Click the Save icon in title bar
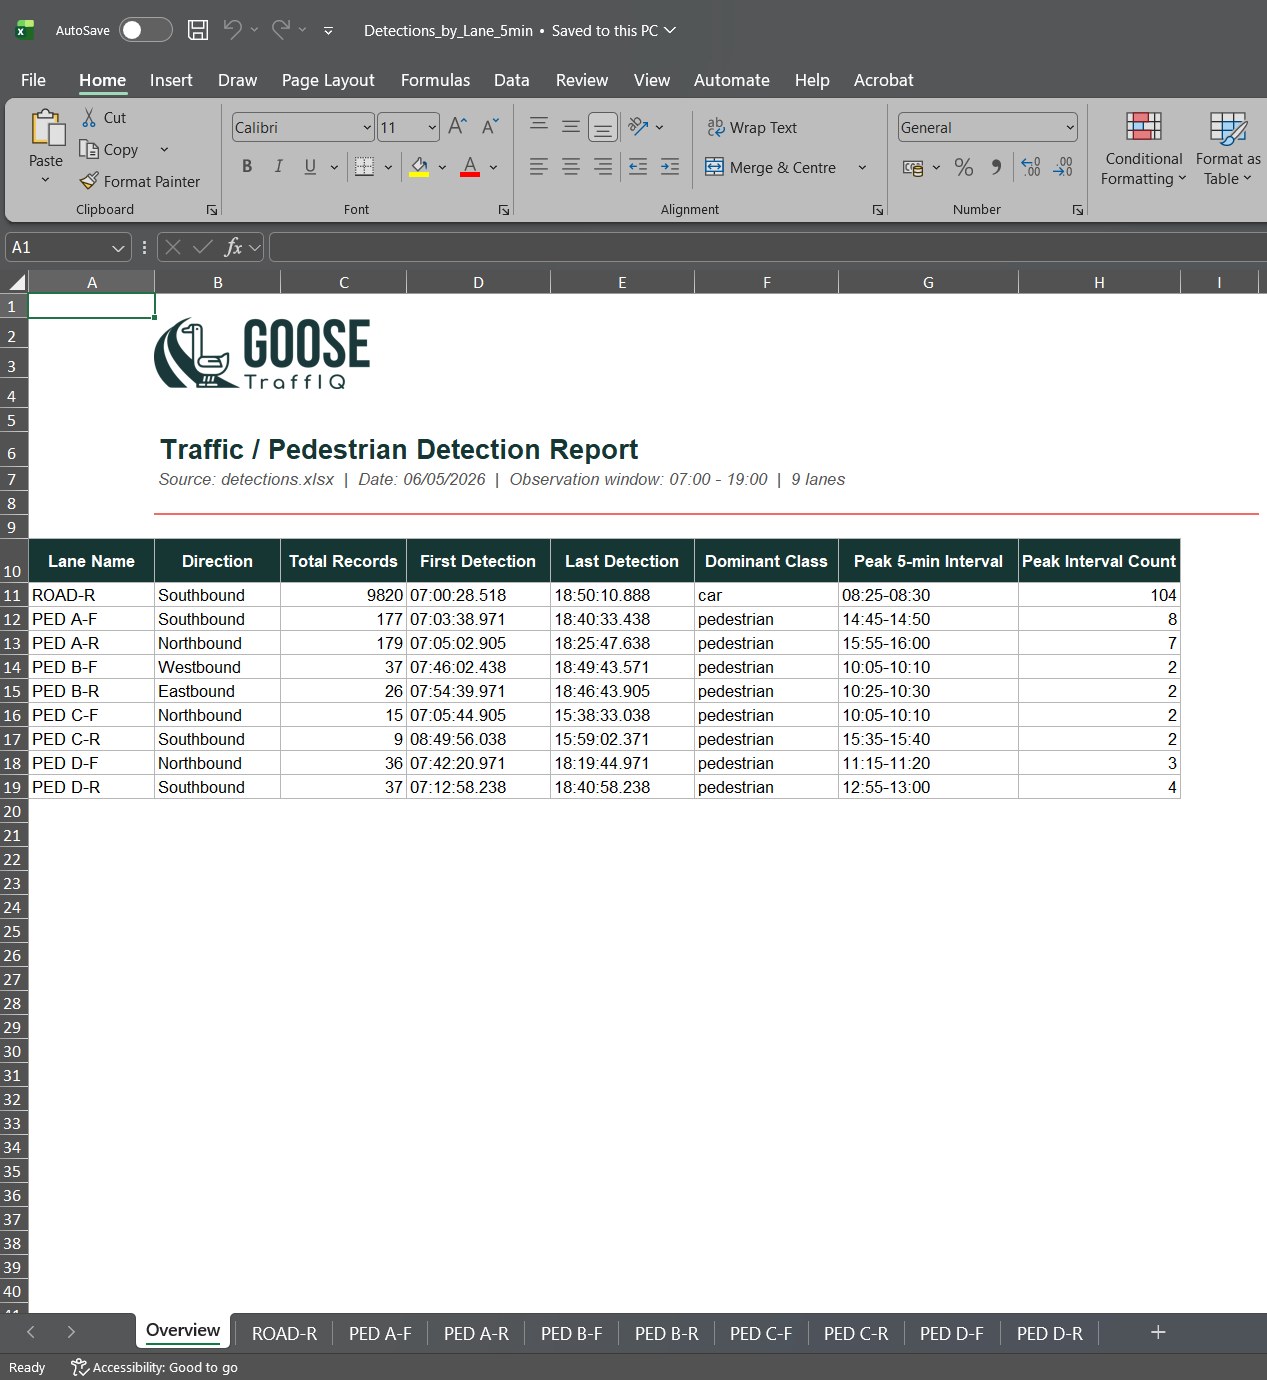1267x1380 pixels. click(198, 30)
